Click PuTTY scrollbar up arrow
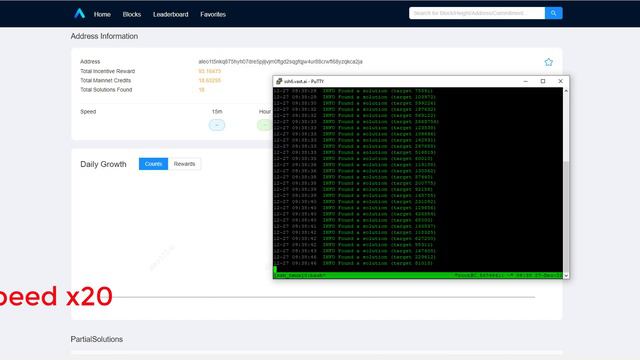 (x=566, y=91)
